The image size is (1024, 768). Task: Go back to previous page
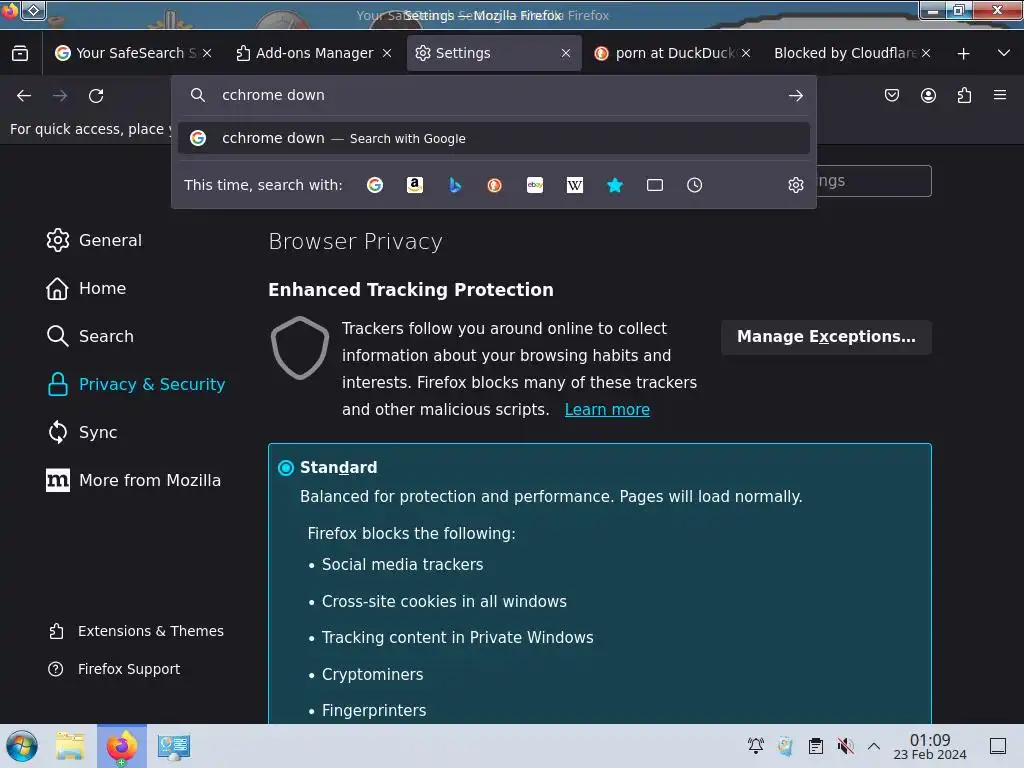24,96
